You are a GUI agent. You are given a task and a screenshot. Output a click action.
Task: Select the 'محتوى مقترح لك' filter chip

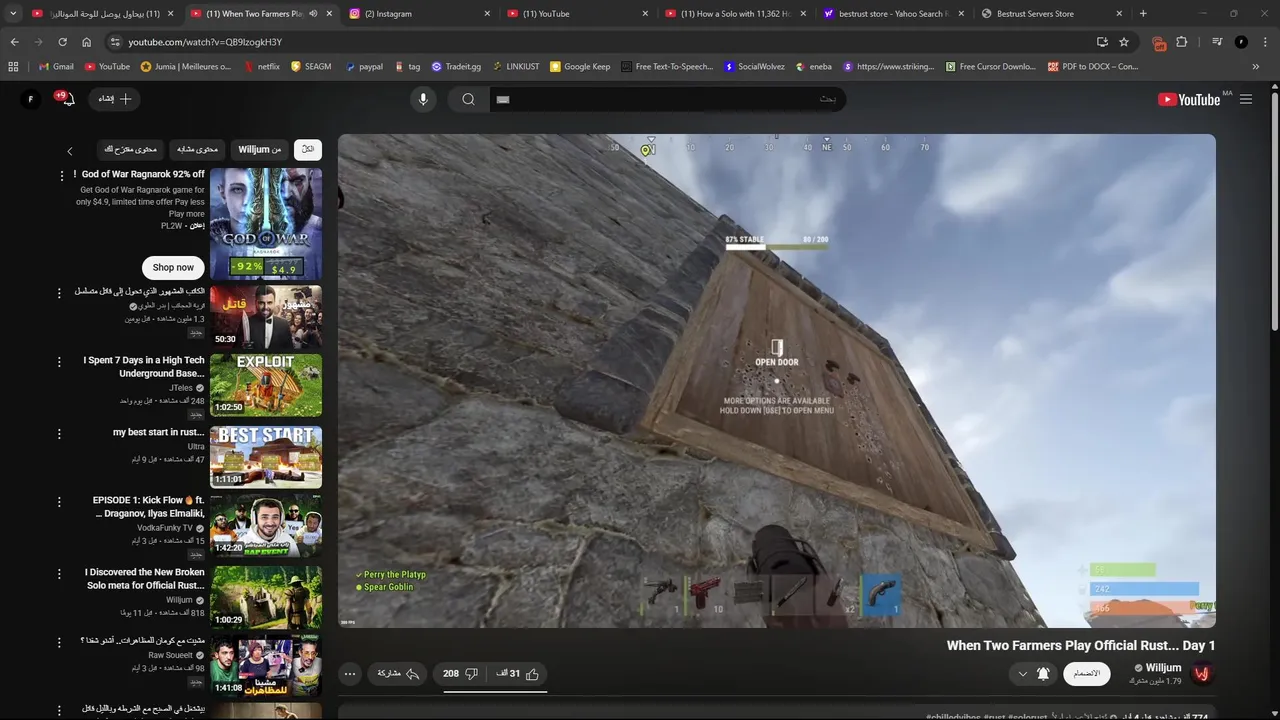coord(131,149)
